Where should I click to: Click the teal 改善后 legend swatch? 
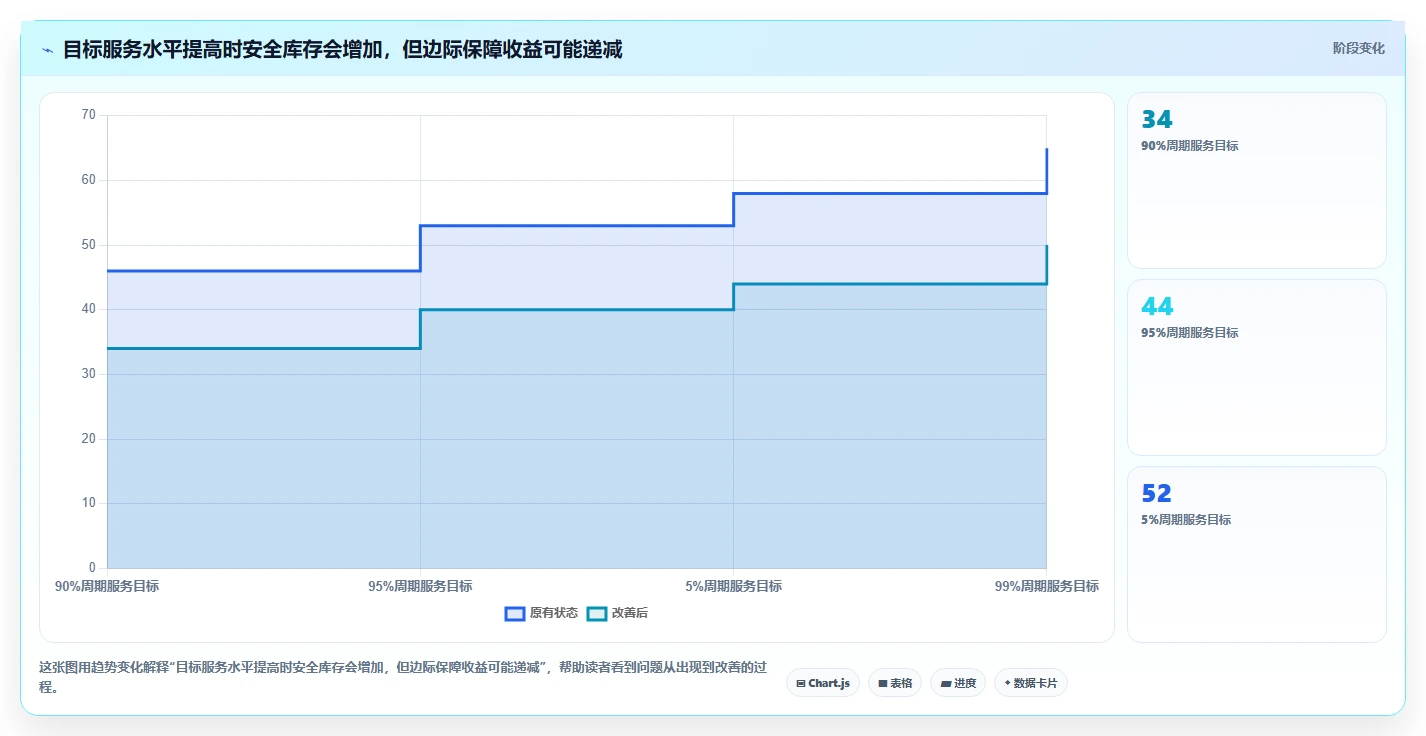point(597,613)
